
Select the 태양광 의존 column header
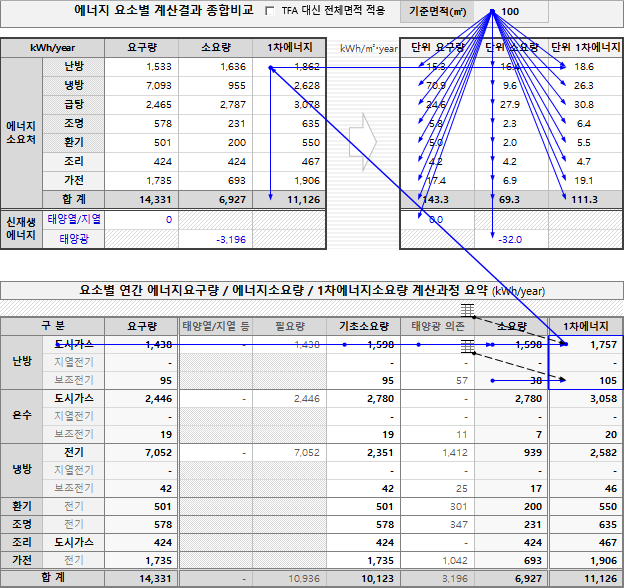point(438,326)
